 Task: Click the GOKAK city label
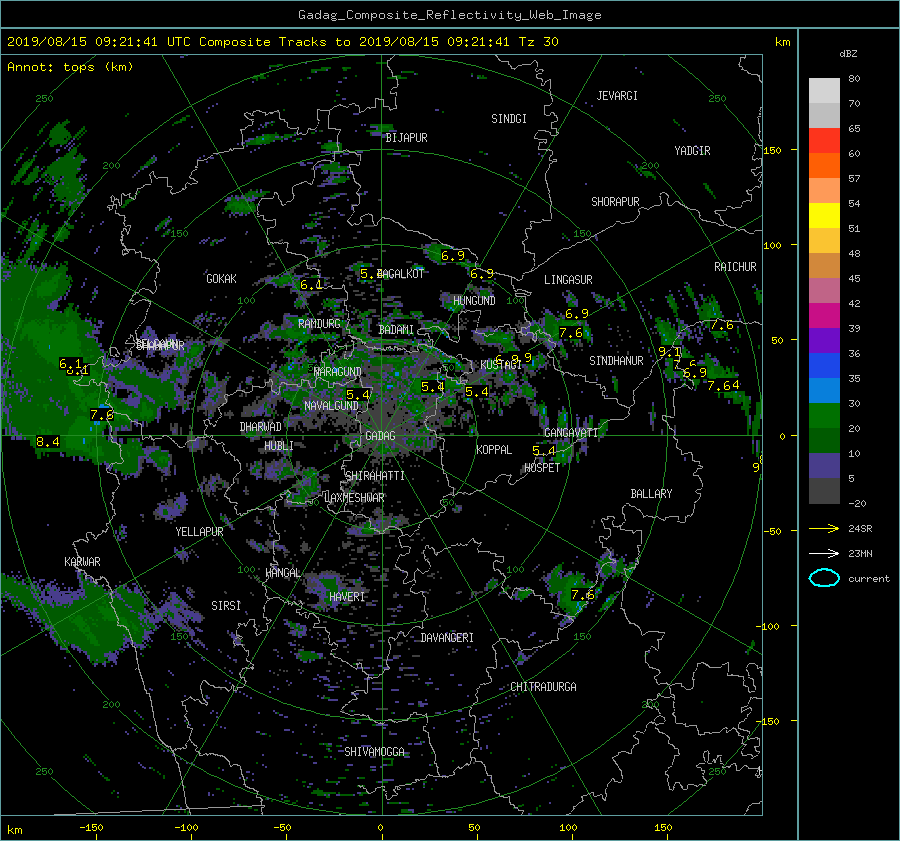click(222, 278)
